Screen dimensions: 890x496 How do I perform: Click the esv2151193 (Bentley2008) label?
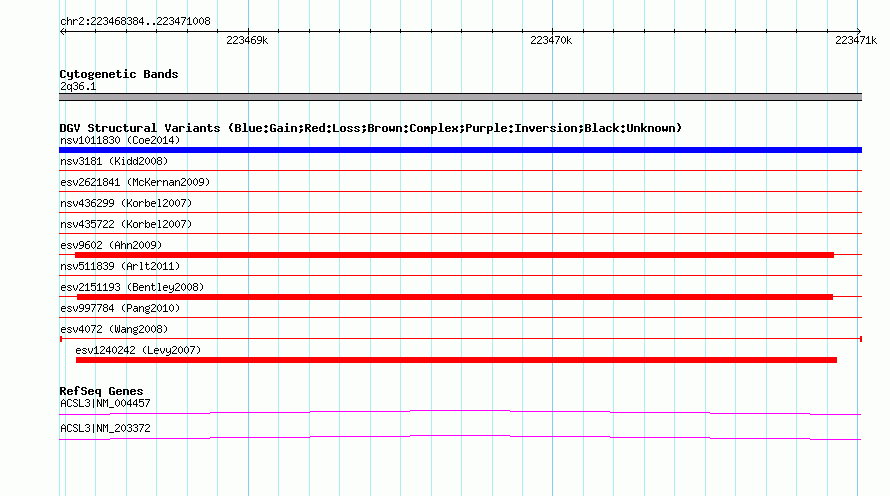132,287
